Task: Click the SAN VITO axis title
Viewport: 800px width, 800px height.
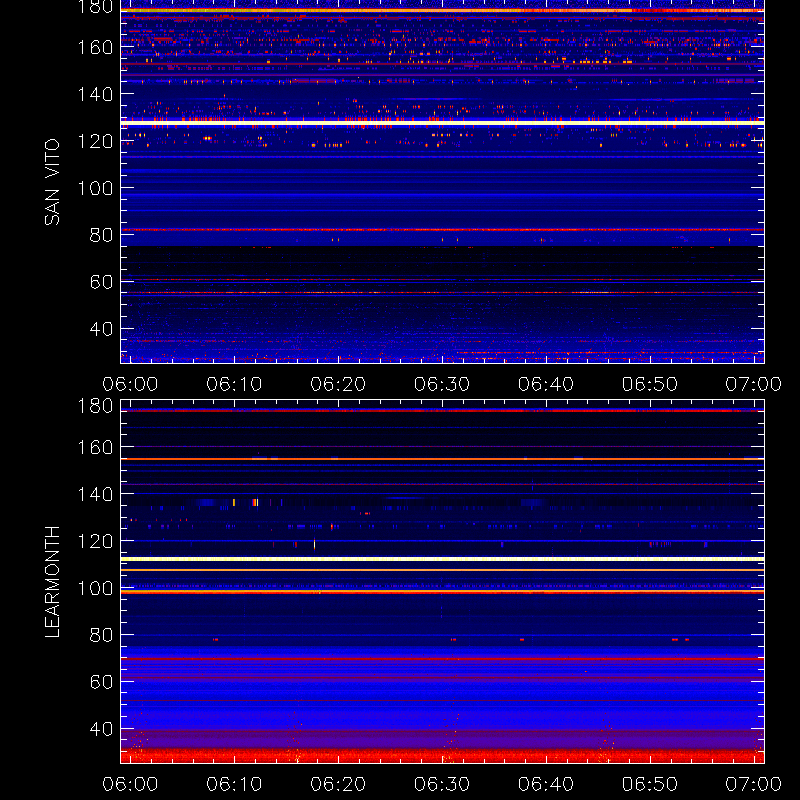Action: coord(52,182)
